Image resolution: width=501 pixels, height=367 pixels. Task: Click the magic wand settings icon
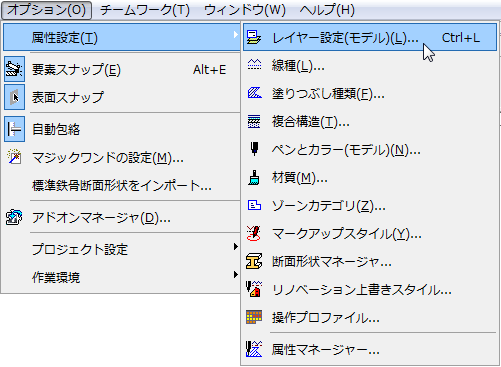pos(14,157)
